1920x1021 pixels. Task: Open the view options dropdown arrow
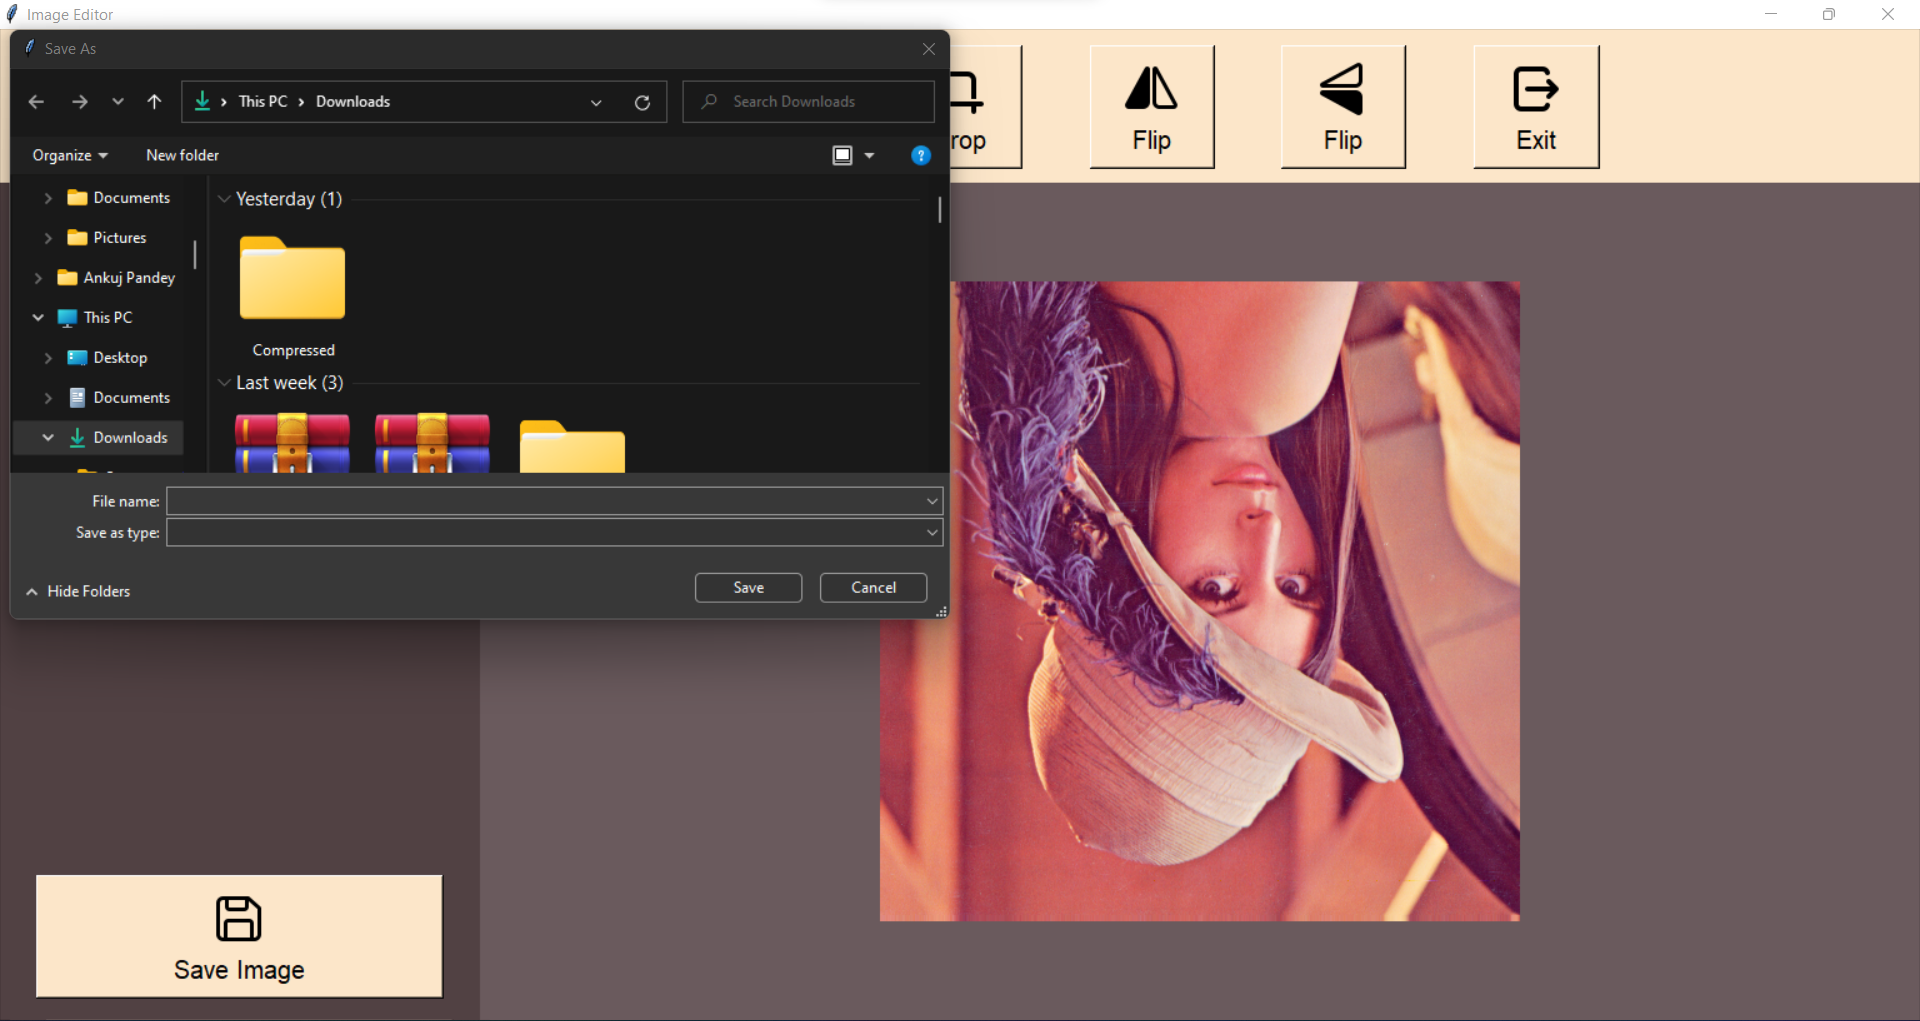[869, 155]
